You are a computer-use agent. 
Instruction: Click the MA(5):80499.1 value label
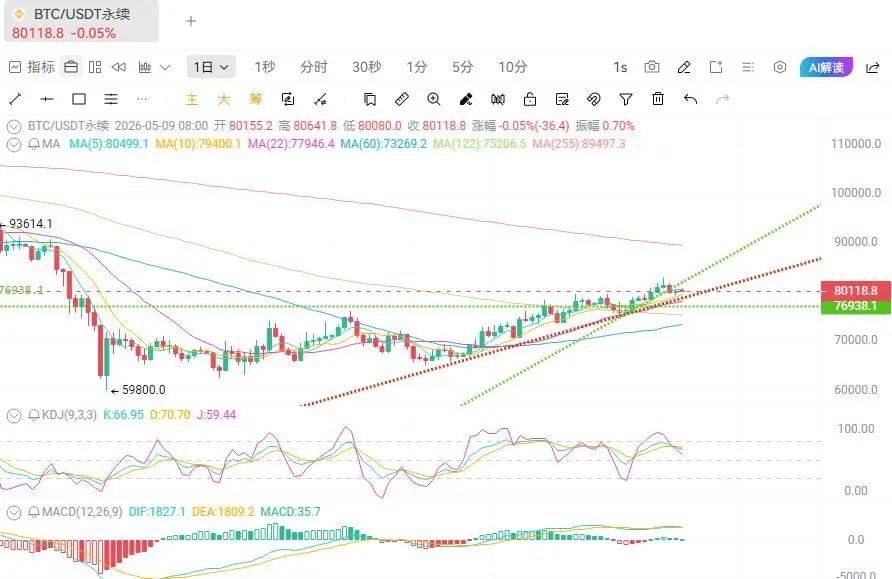click(109, 144)
